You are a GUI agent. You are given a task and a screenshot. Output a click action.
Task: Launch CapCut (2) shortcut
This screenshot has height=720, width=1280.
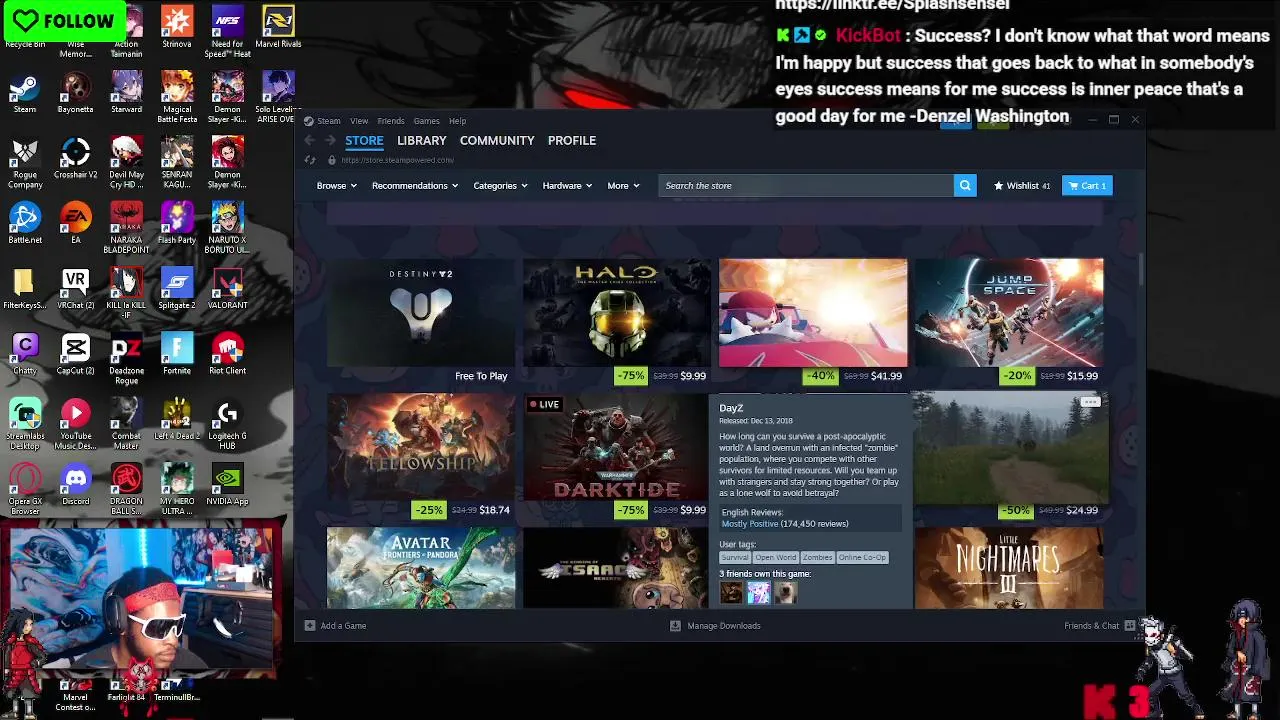pyautogui.click(x=75, y=353)
